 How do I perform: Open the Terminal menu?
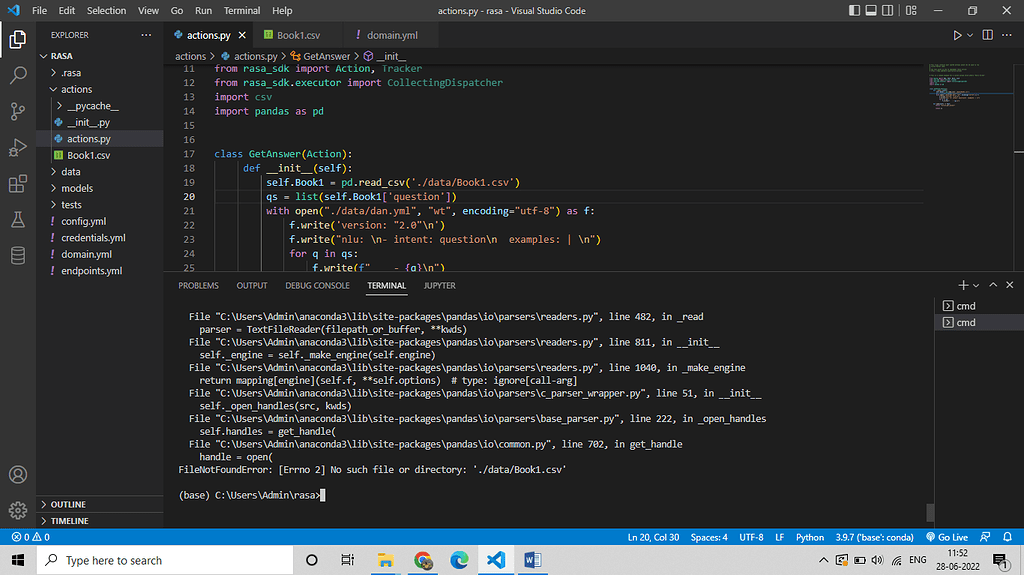pyautogui.click(x=241, y=10)
